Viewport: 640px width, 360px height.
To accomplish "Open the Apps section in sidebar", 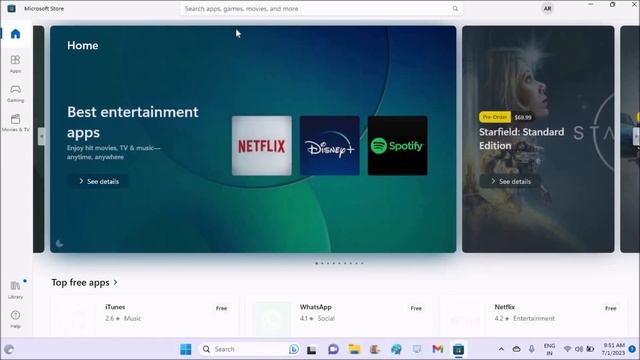I will [x=16, y=64].
